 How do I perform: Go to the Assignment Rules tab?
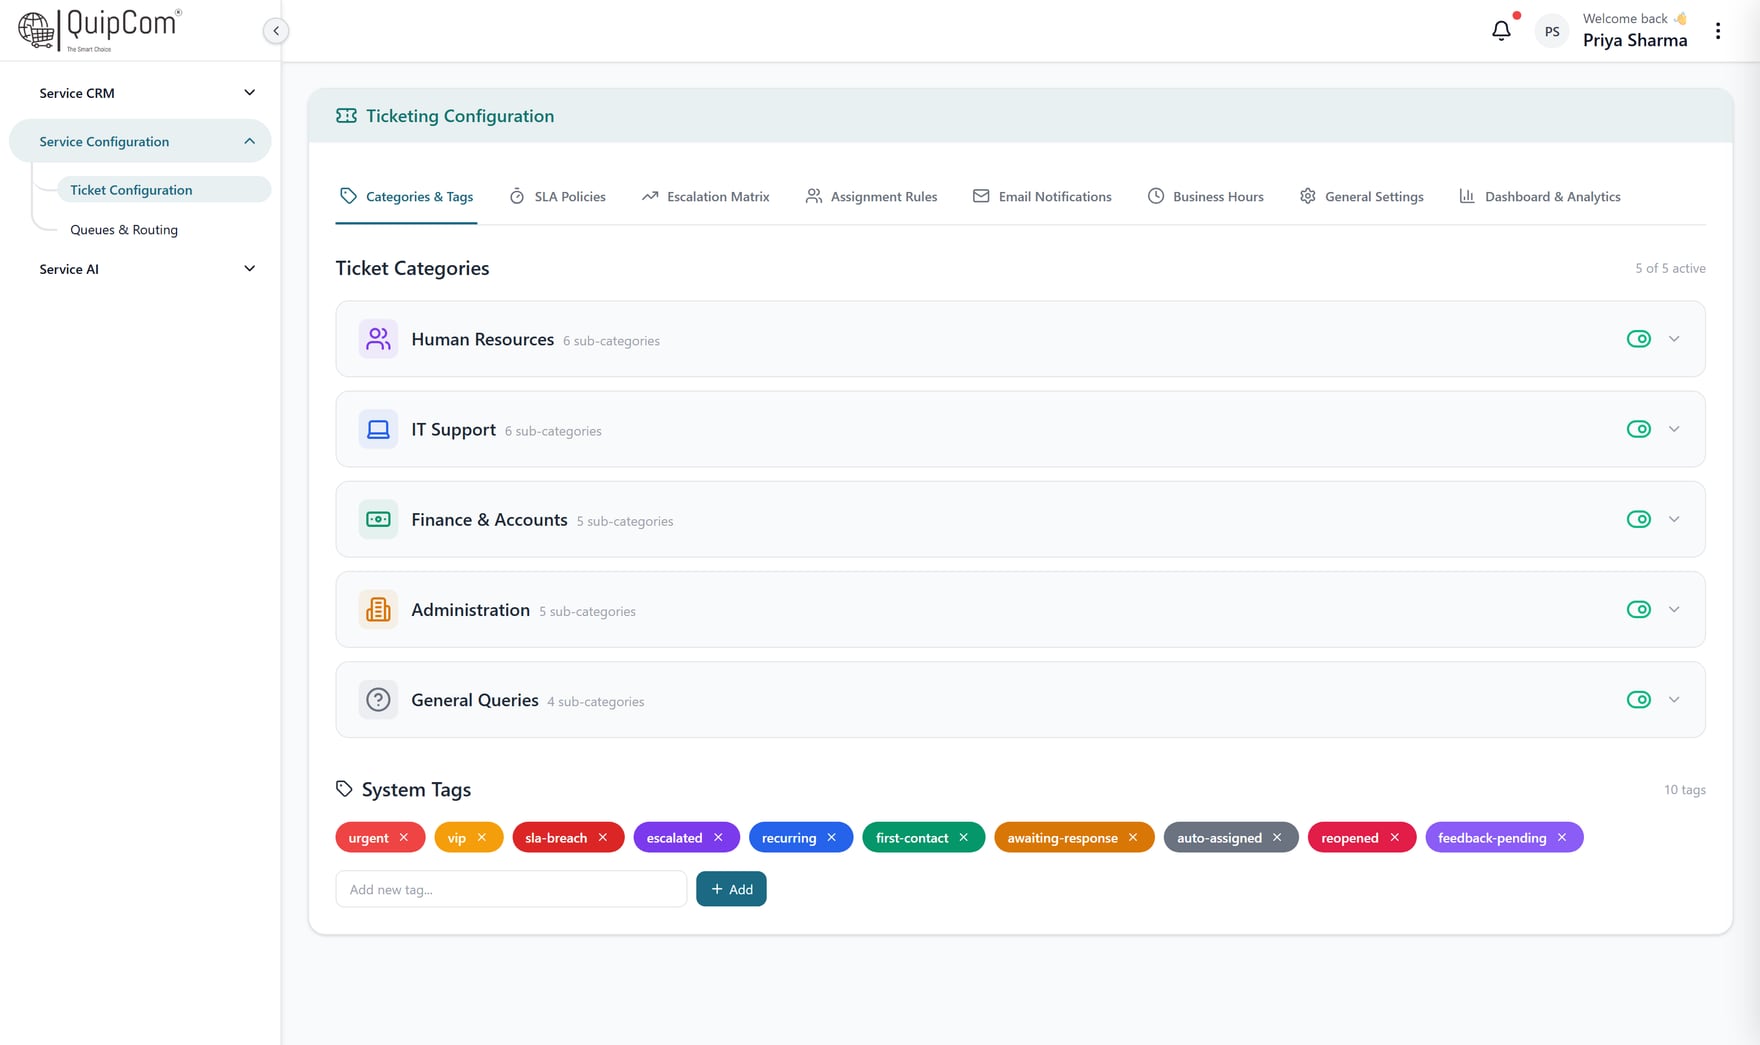[871, 197]
